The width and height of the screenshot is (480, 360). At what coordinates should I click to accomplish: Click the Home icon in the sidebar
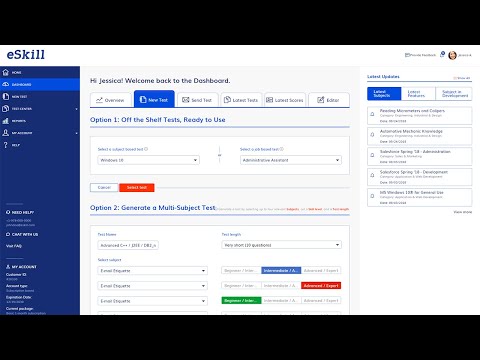pos(5,72)
